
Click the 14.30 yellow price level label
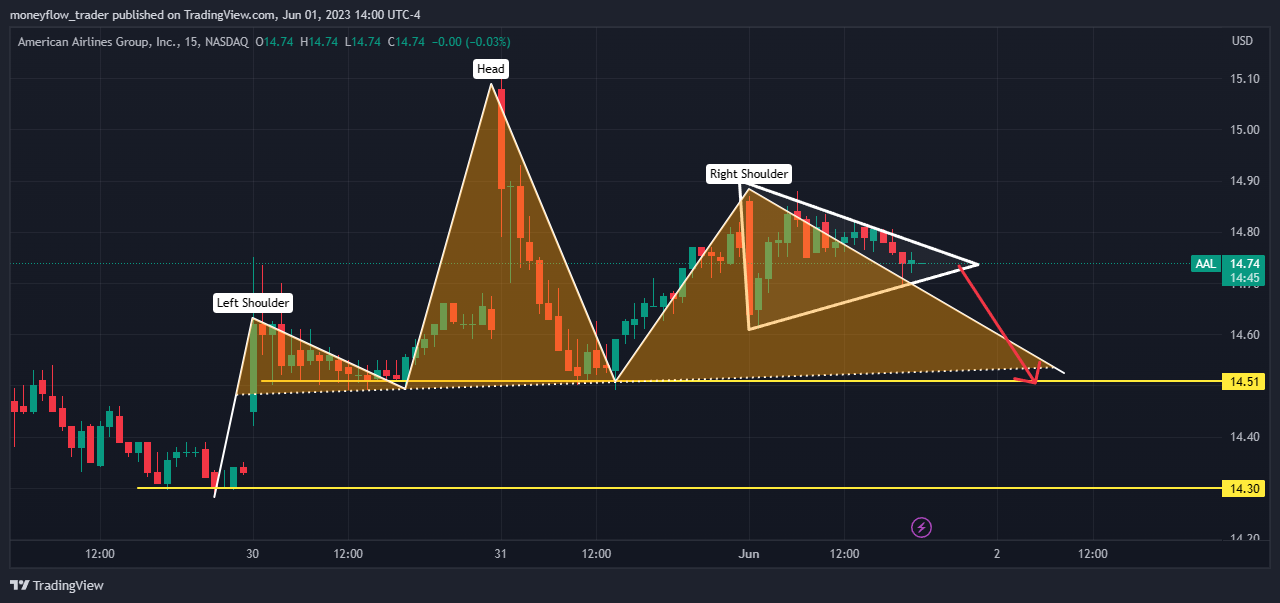coord(1246,488)
